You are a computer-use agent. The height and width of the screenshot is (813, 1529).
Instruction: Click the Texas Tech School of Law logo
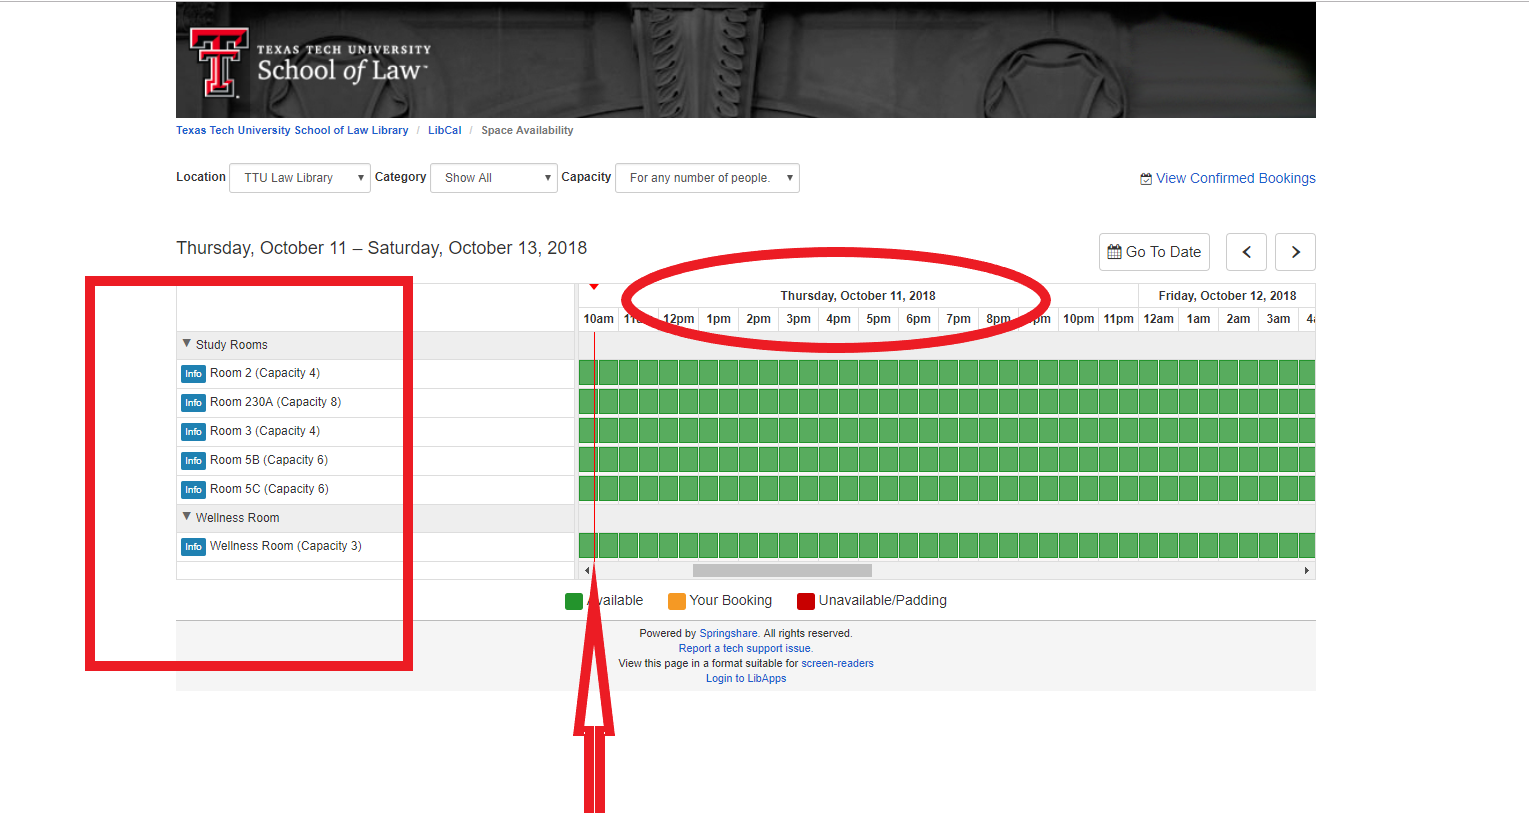click(x=310, y=62)
